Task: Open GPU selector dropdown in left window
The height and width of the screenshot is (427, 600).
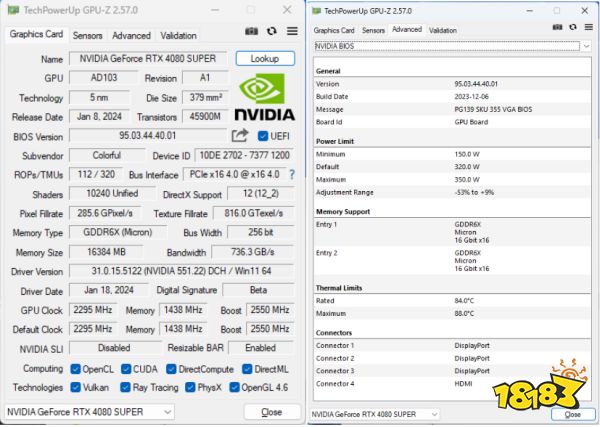Action: pyautogui.click(x=89, y=412)
